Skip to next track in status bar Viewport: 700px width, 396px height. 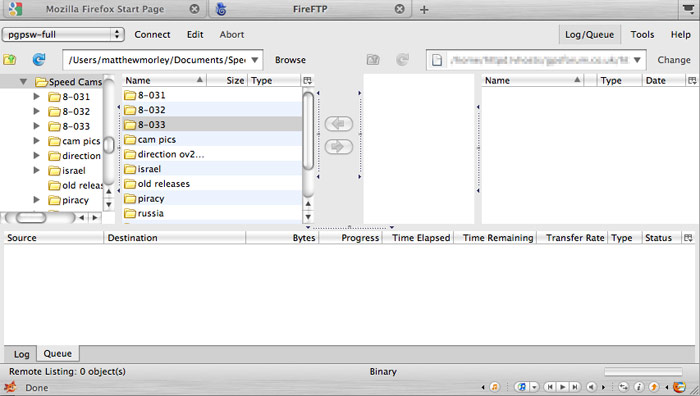coord(575,387)
